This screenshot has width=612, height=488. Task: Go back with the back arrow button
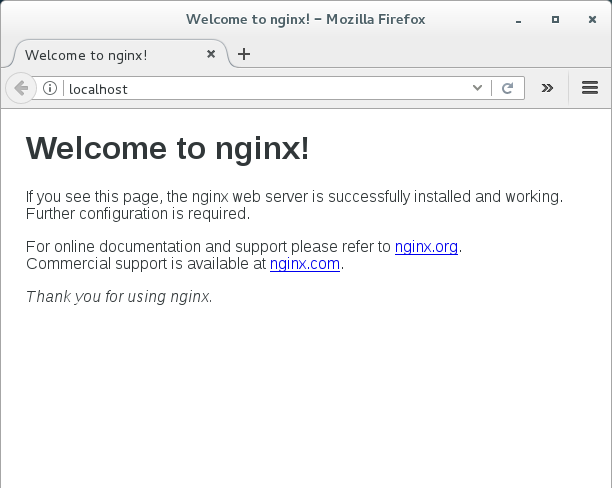pos(20,88)
